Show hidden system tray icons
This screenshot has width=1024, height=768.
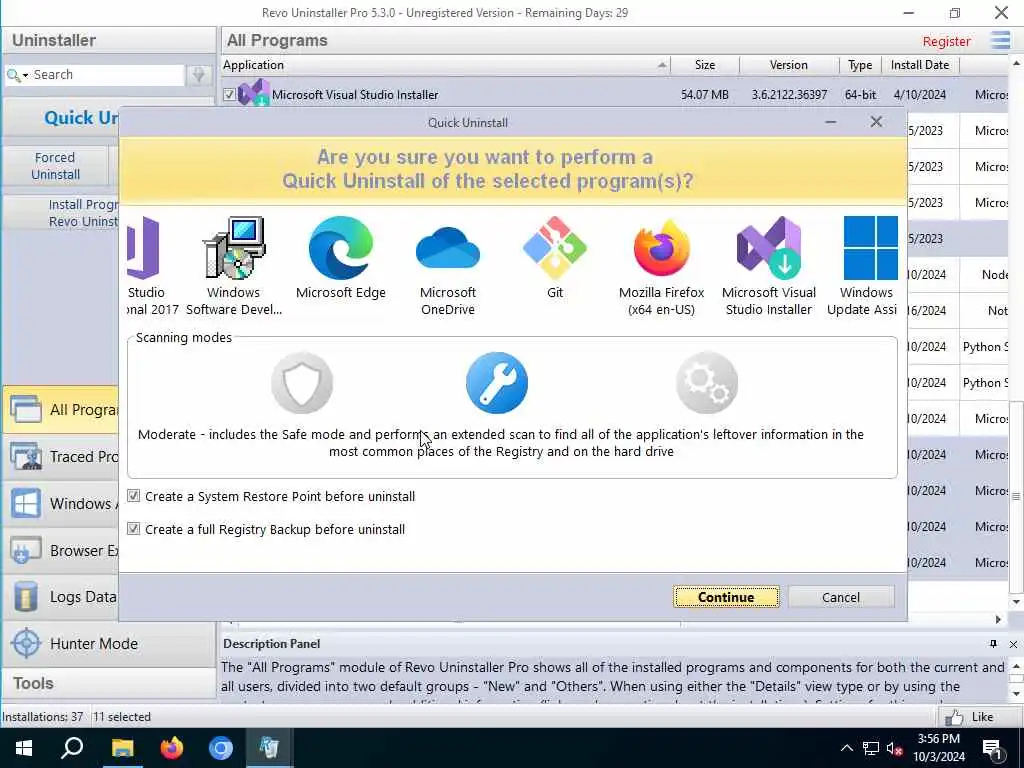pyautogui.click(x=846, y=748)
